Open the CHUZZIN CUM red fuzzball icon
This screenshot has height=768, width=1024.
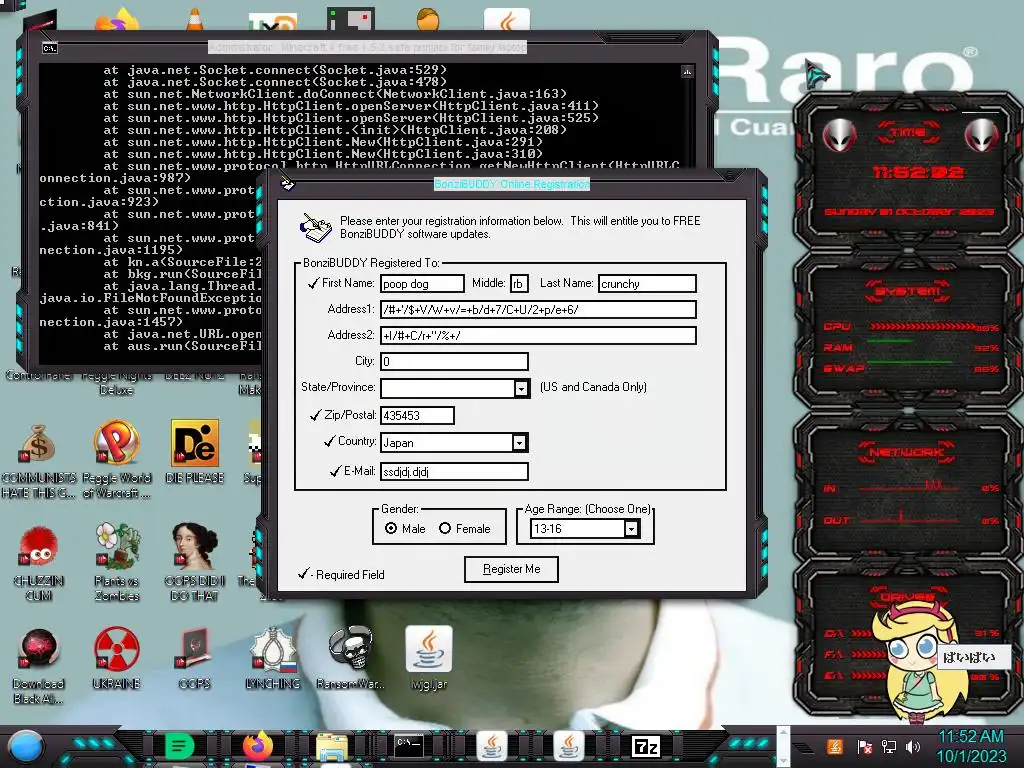[x=39, y=547]
